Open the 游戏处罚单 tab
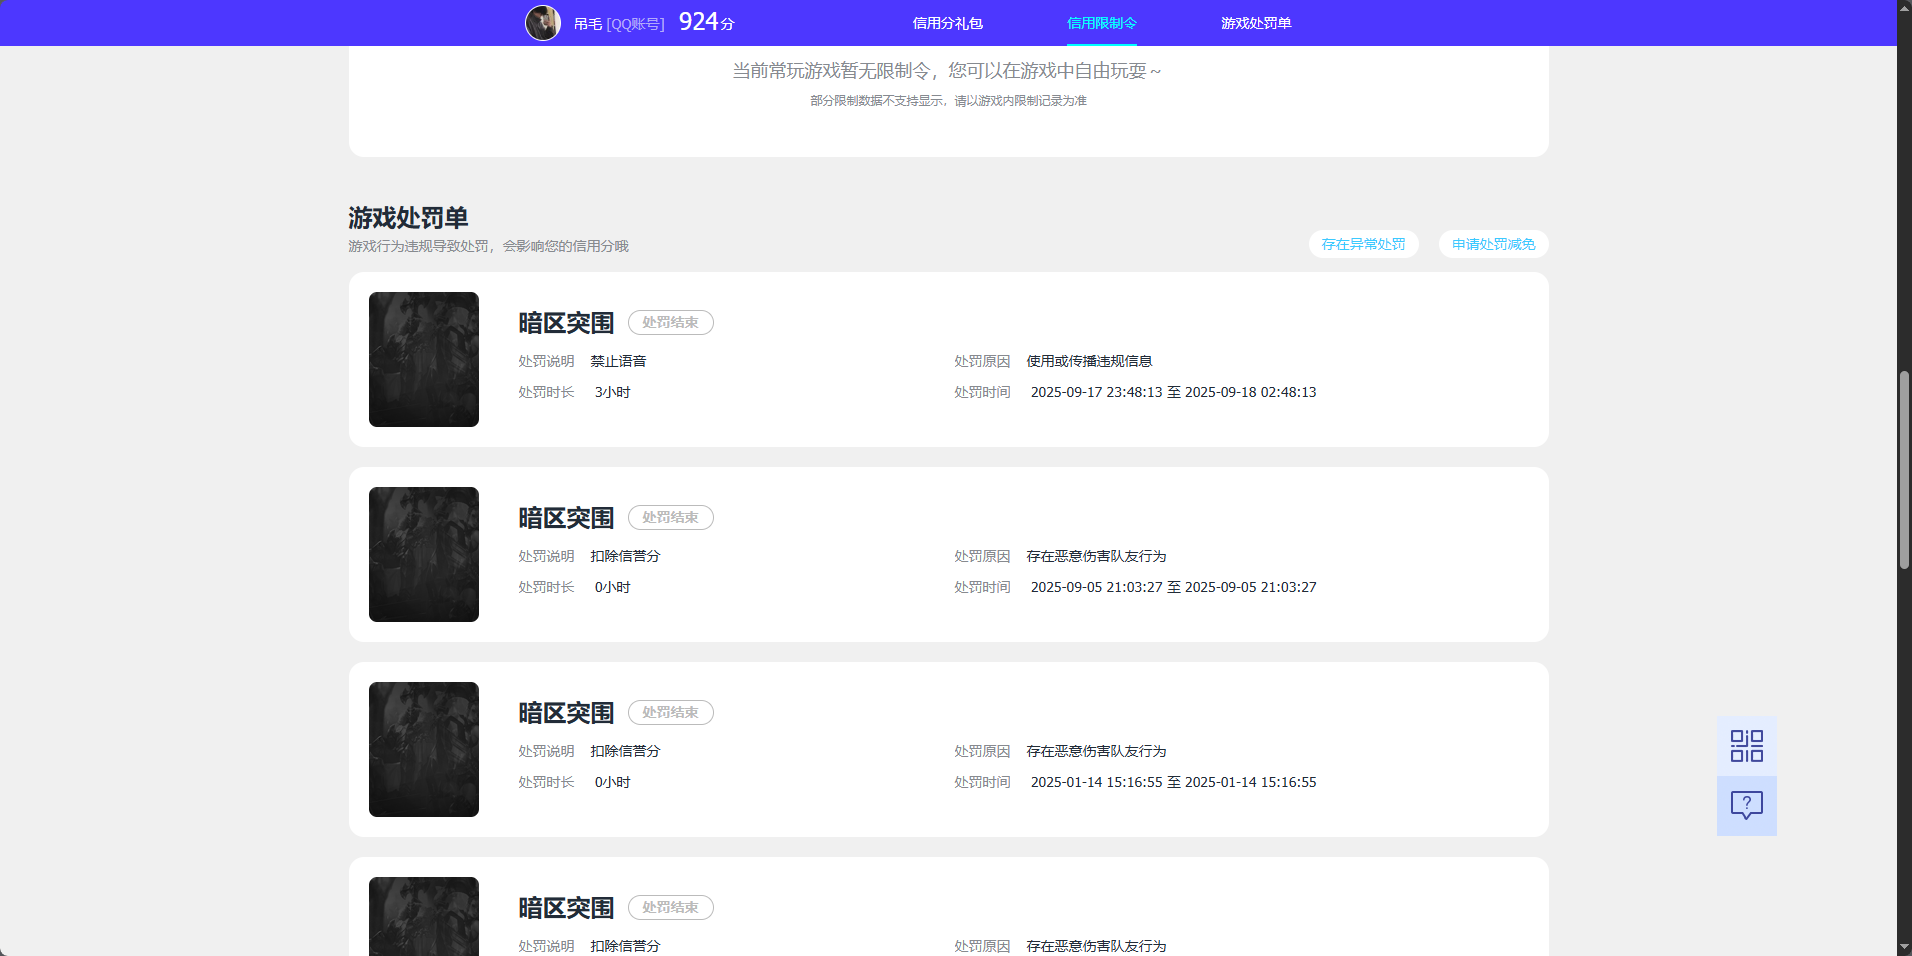Image resolution: width=1912 pixels, height=956 pixels. 1255,22
